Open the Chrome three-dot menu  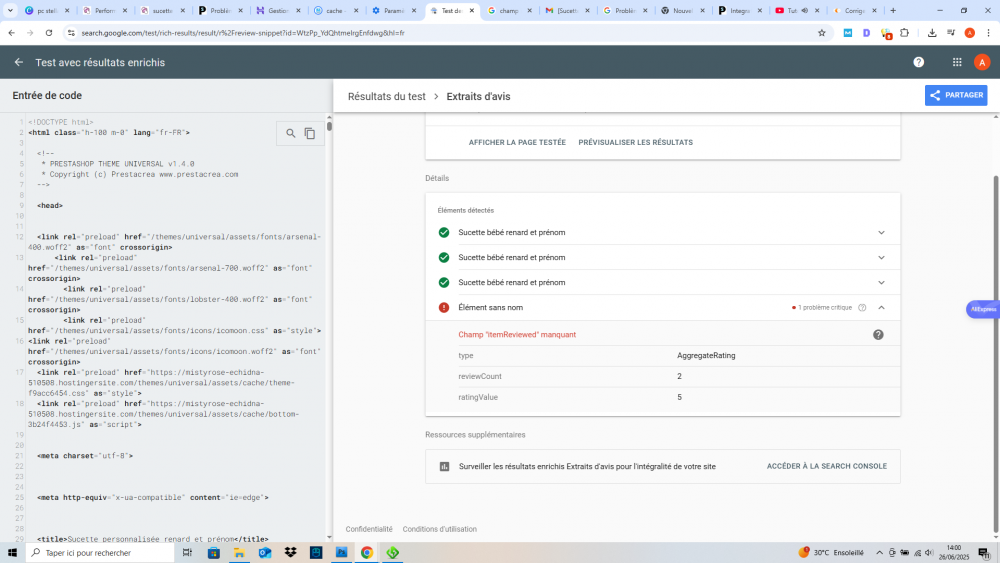(988, 33)
